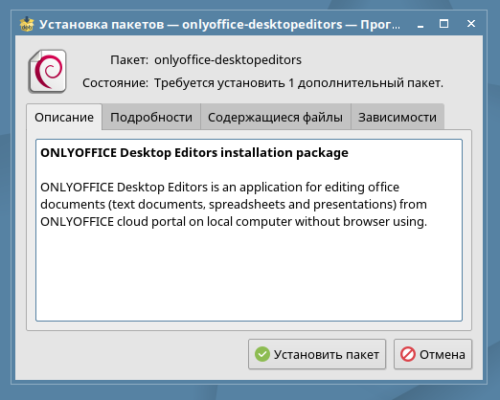Open the Содержащиеся файлы tab
500x400 pixels.
275,117
